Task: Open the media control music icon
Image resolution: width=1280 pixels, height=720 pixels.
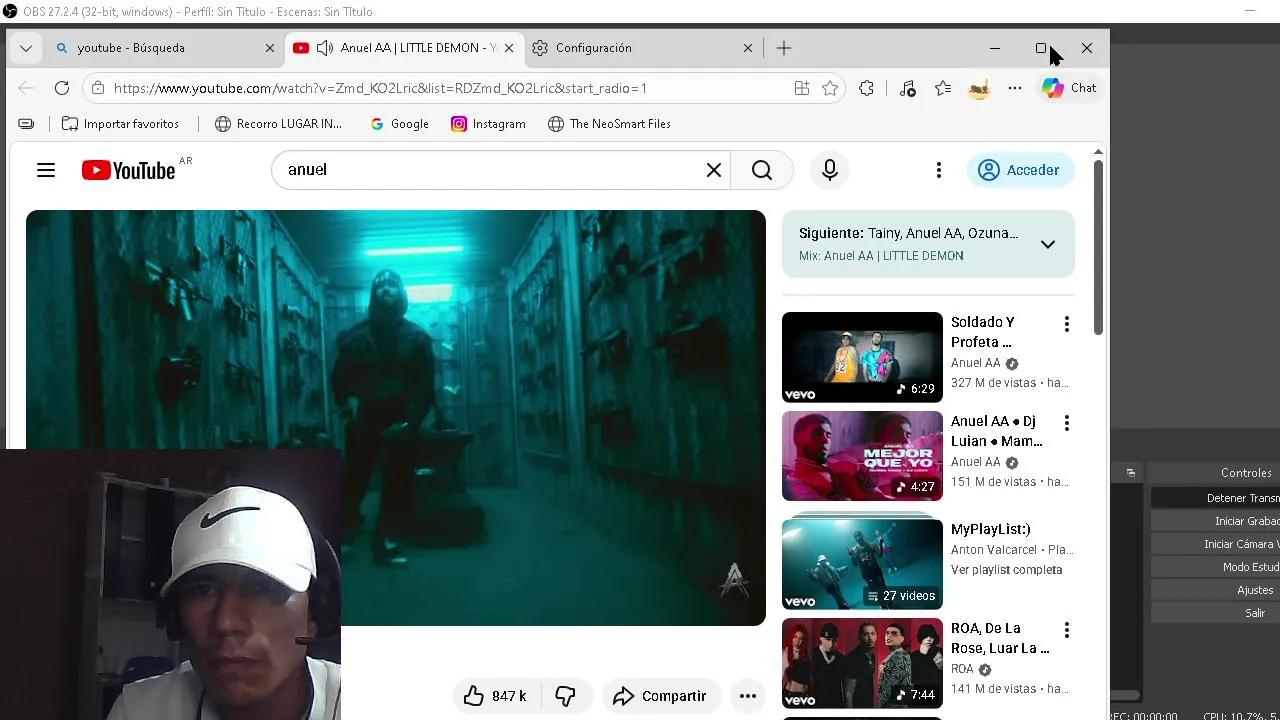Action: point(907,88)
